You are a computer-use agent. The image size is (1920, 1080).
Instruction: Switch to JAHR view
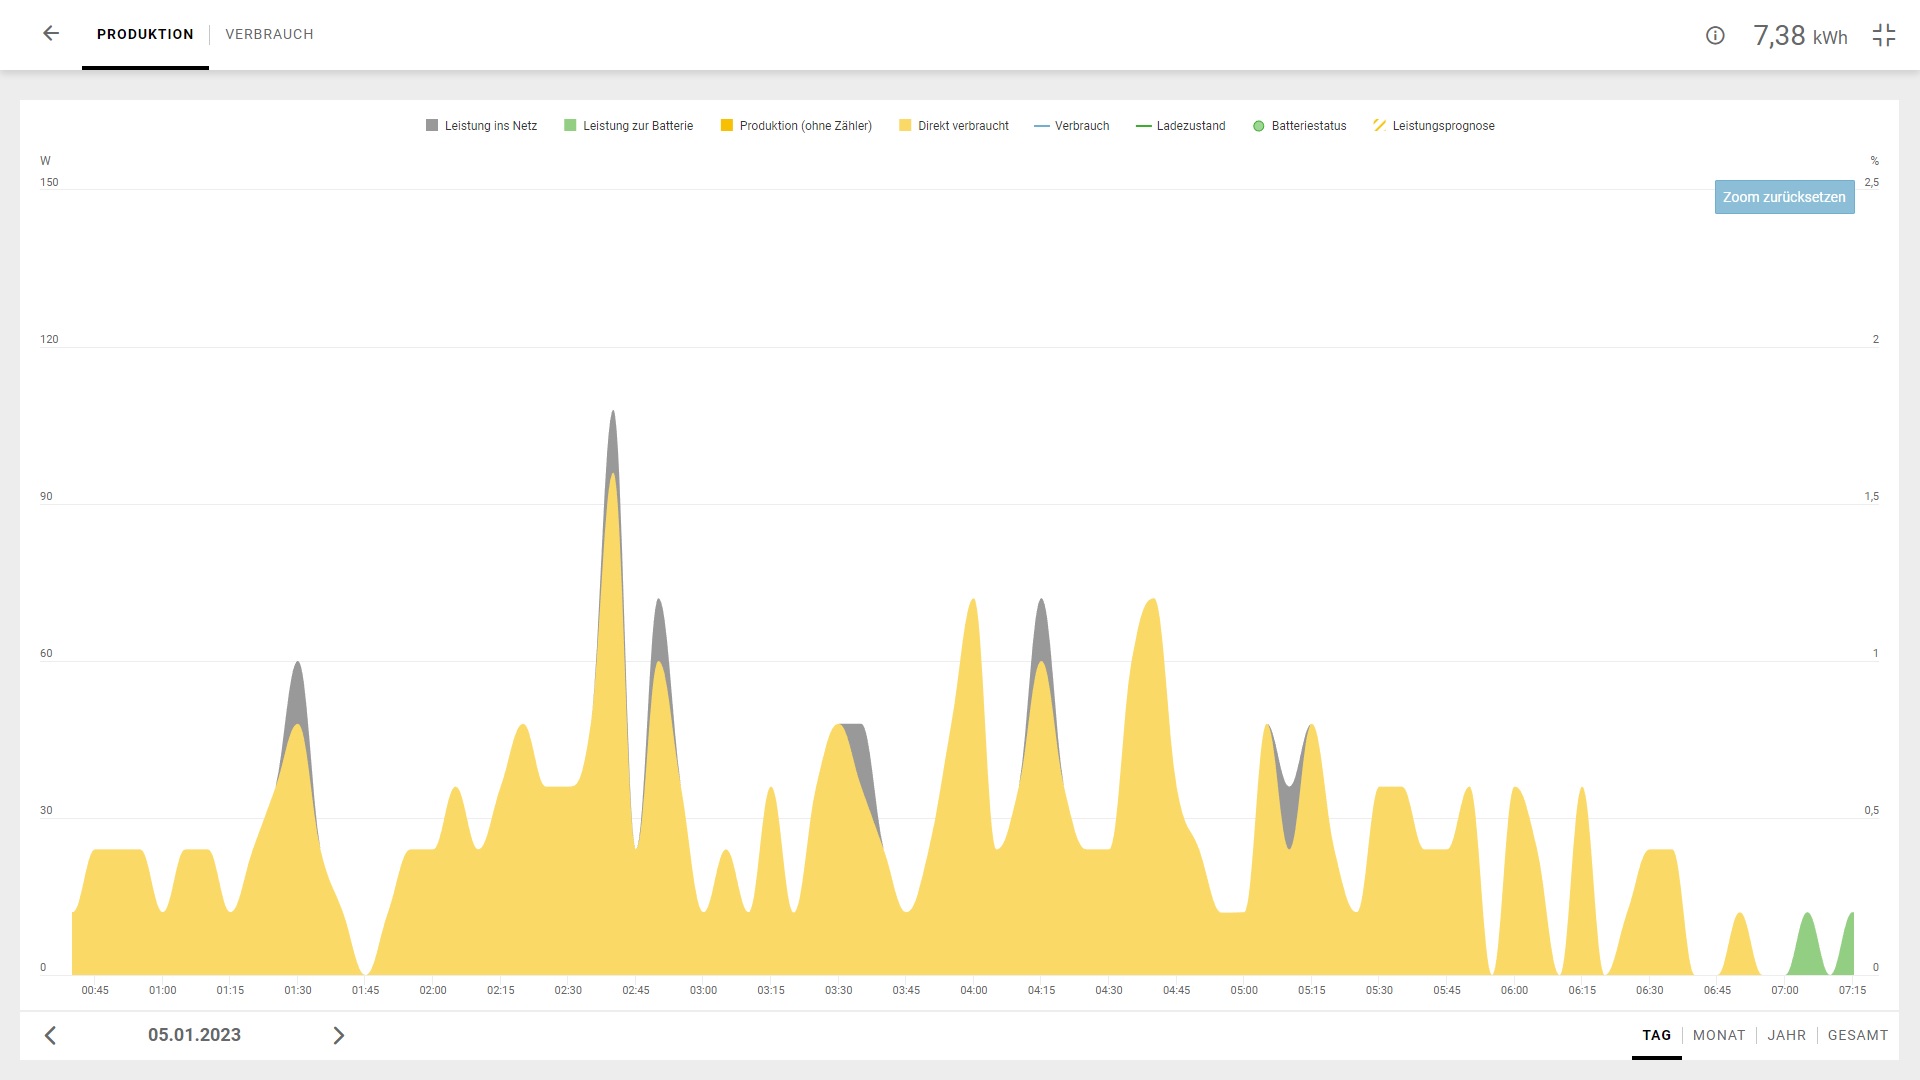1786,1035
